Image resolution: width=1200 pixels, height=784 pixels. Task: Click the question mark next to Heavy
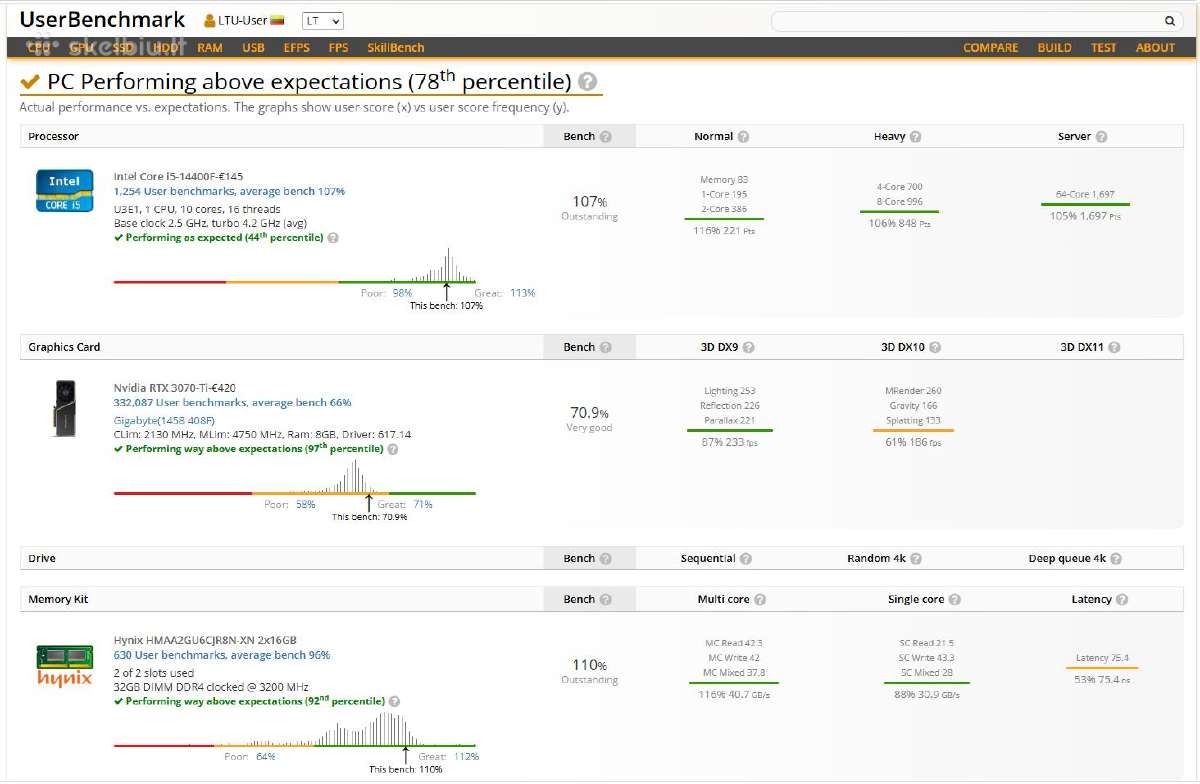click(915, 137)
